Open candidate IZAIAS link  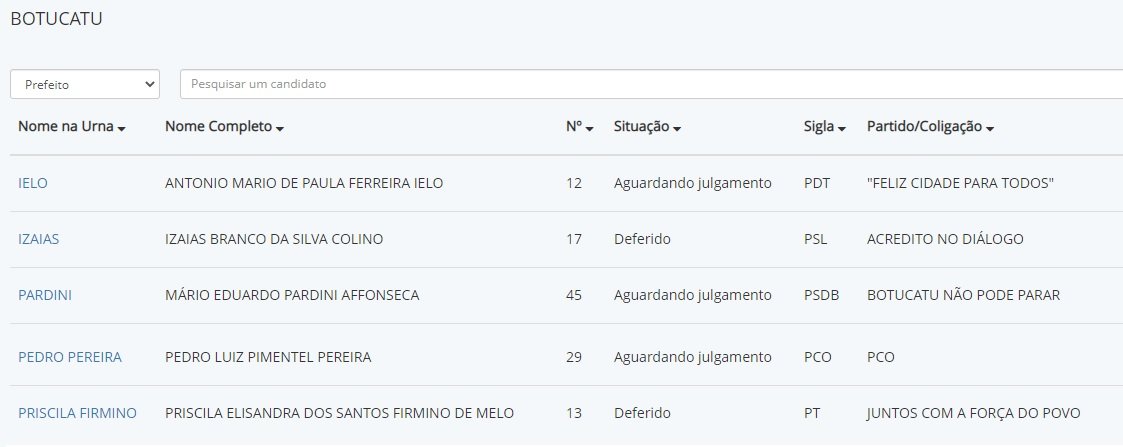[x=38, y=239]
